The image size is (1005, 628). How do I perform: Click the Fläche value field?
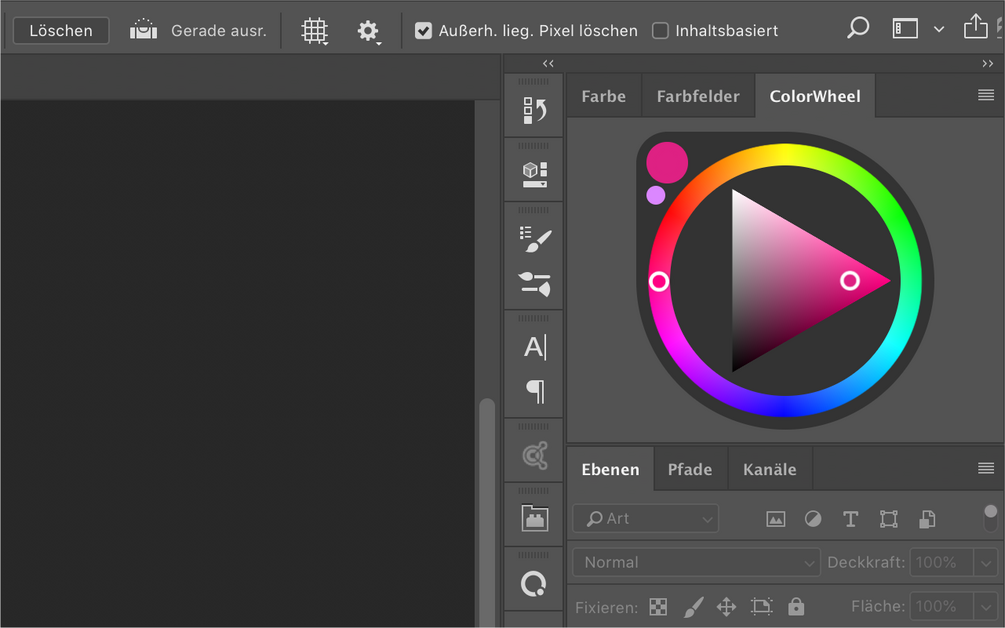(942, 606)
